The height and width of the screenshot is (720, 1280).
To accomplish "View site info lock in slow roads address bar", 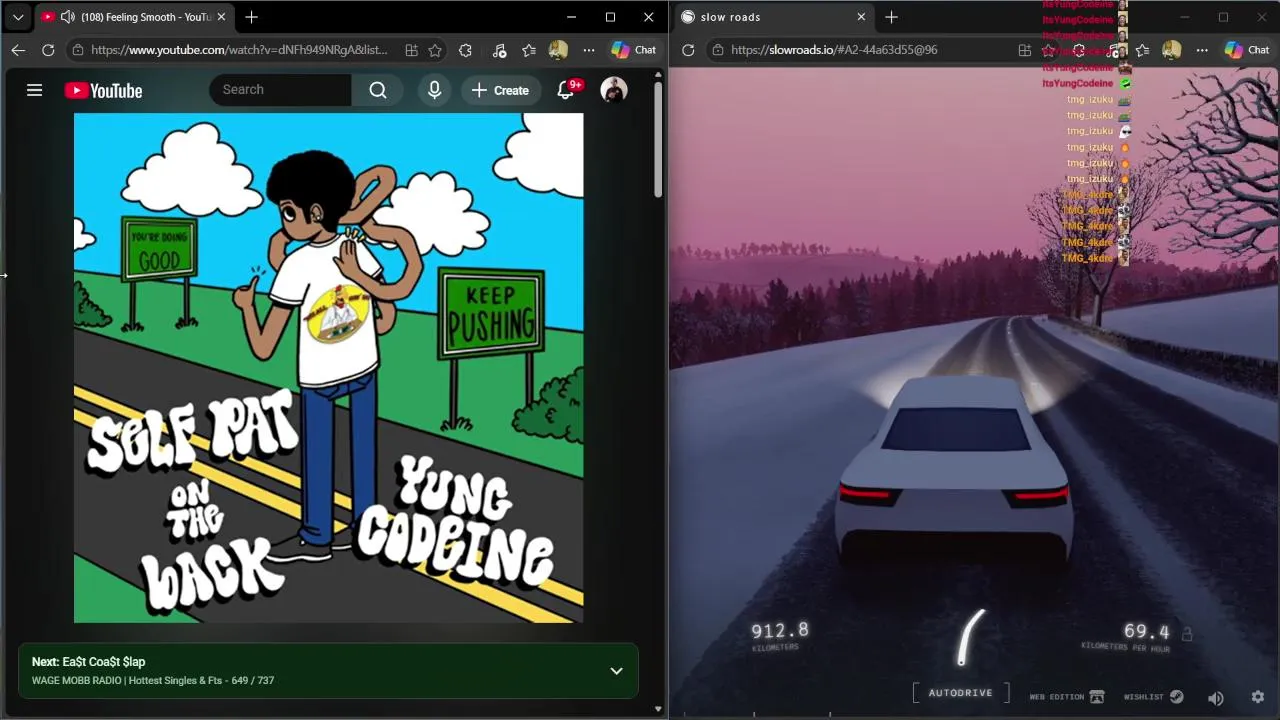I will click(x=717, y=50).
